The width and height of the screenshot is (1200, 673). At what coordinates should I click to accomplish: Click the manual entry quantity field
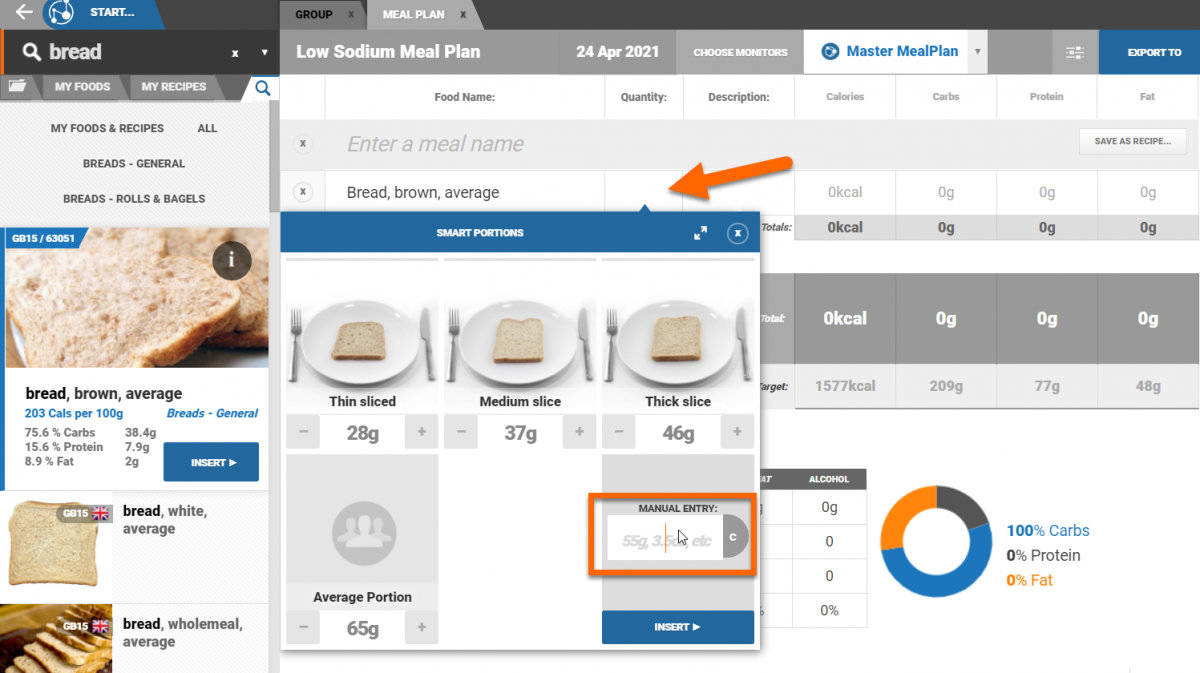point(665,540)
